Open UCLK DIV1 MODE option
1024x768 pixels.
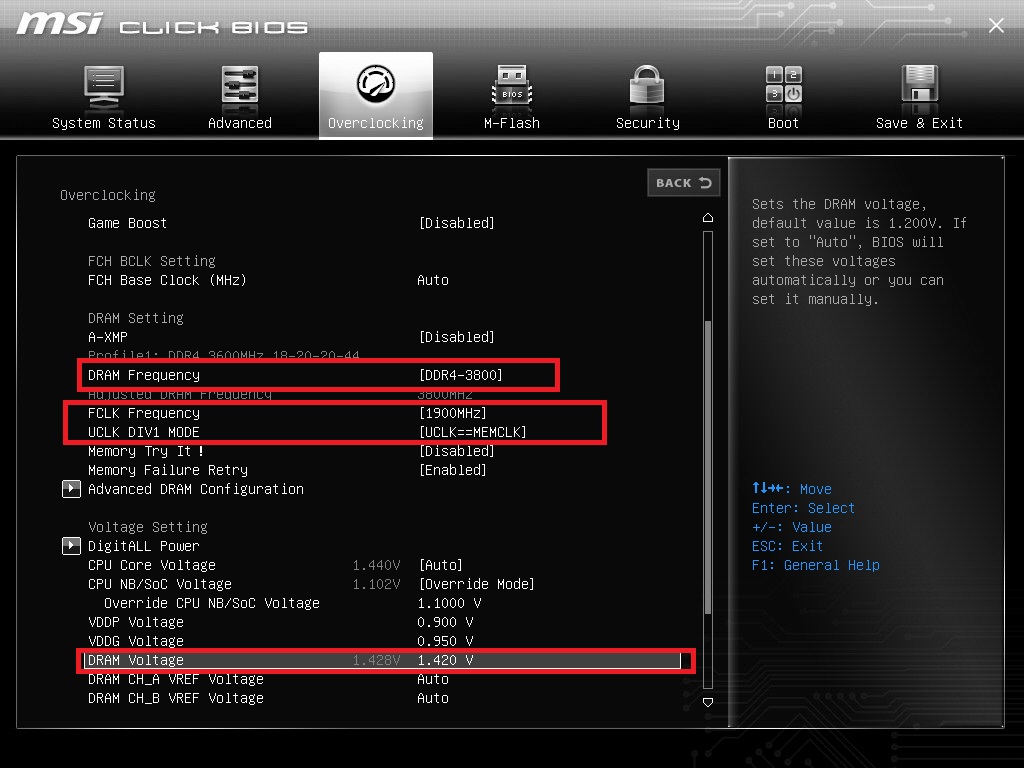coord(472,432)
